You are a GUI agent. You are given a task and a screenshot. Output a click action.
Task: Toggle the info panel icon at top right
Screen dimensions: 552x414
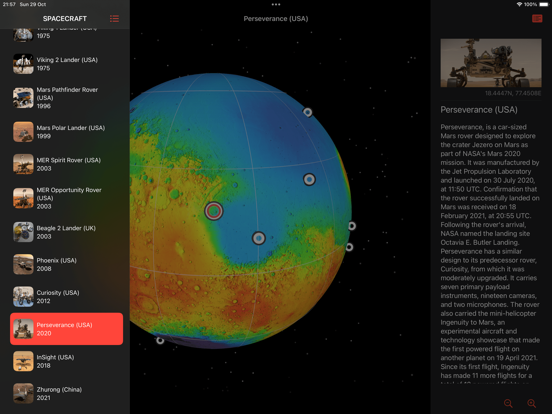tap(537, 19)
